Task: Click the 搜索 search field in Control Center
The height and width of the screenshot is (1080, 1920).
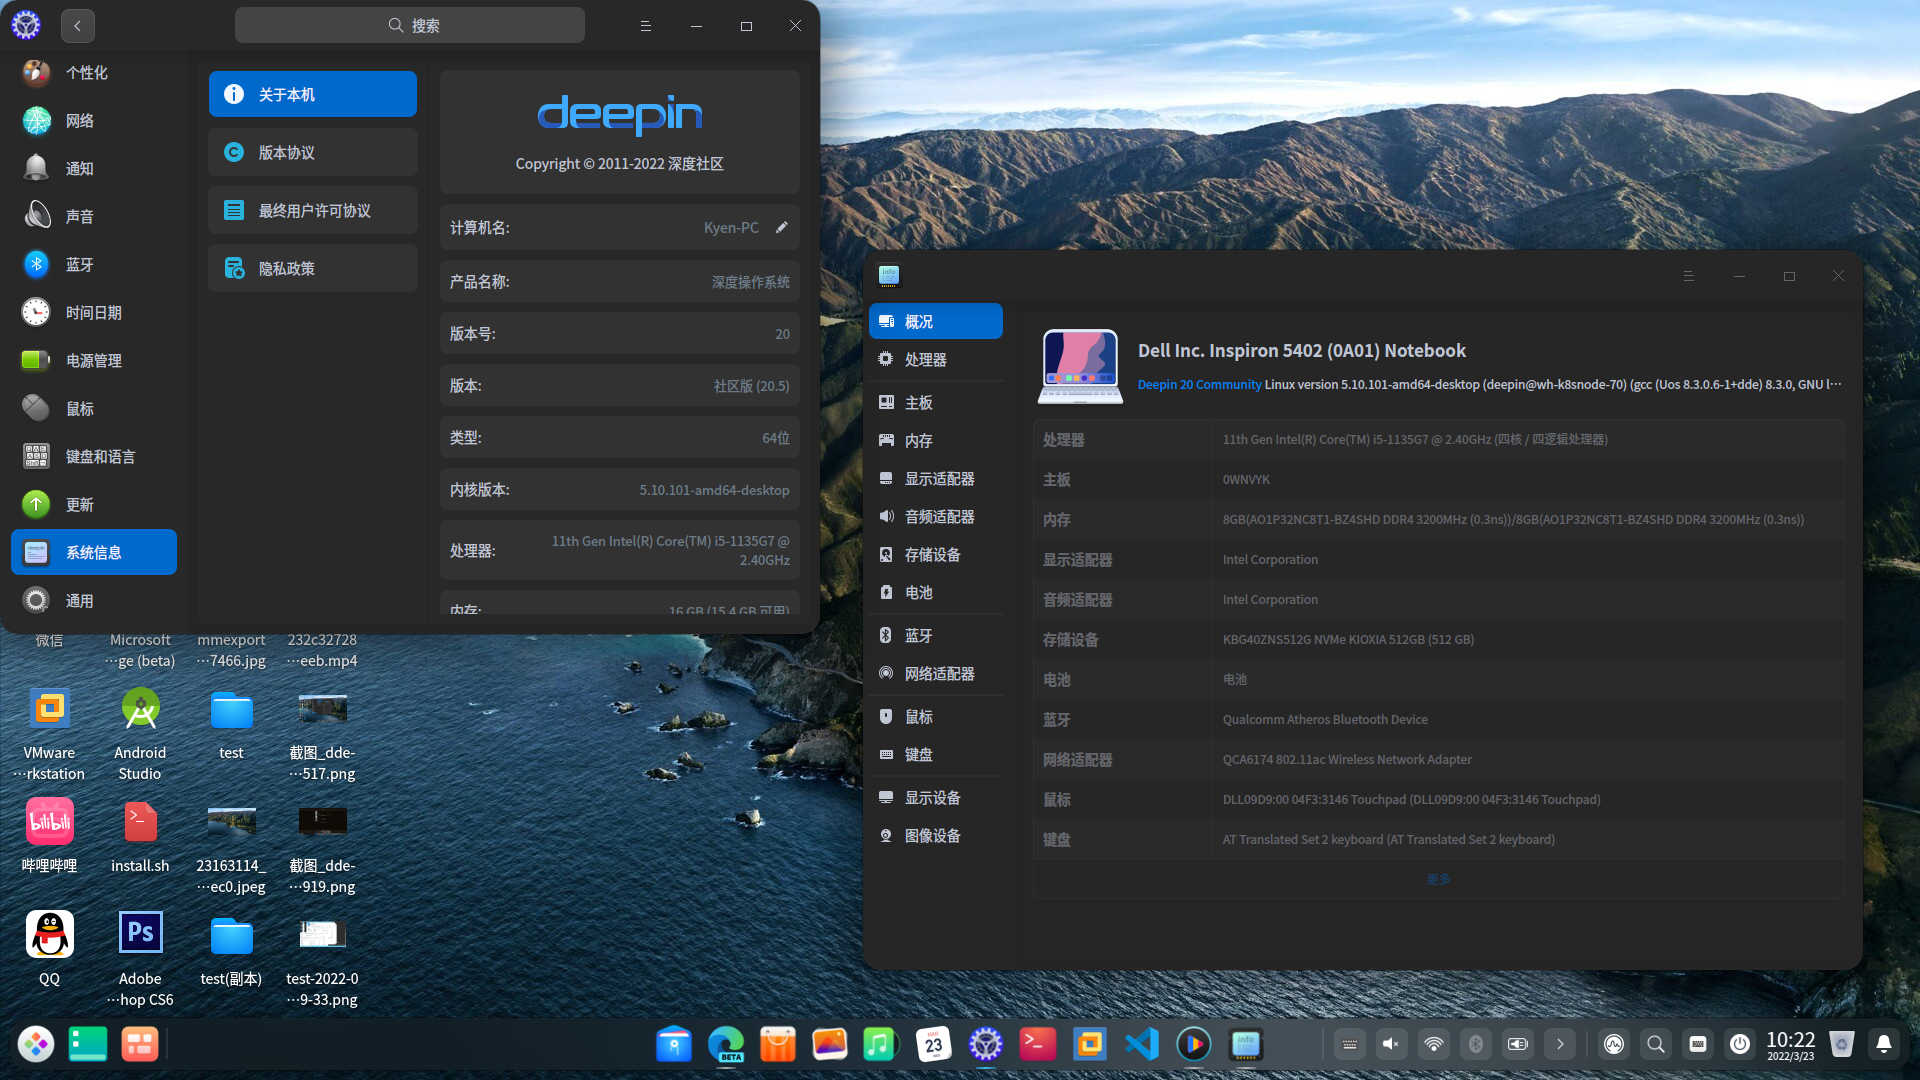Action: point(409,24)
